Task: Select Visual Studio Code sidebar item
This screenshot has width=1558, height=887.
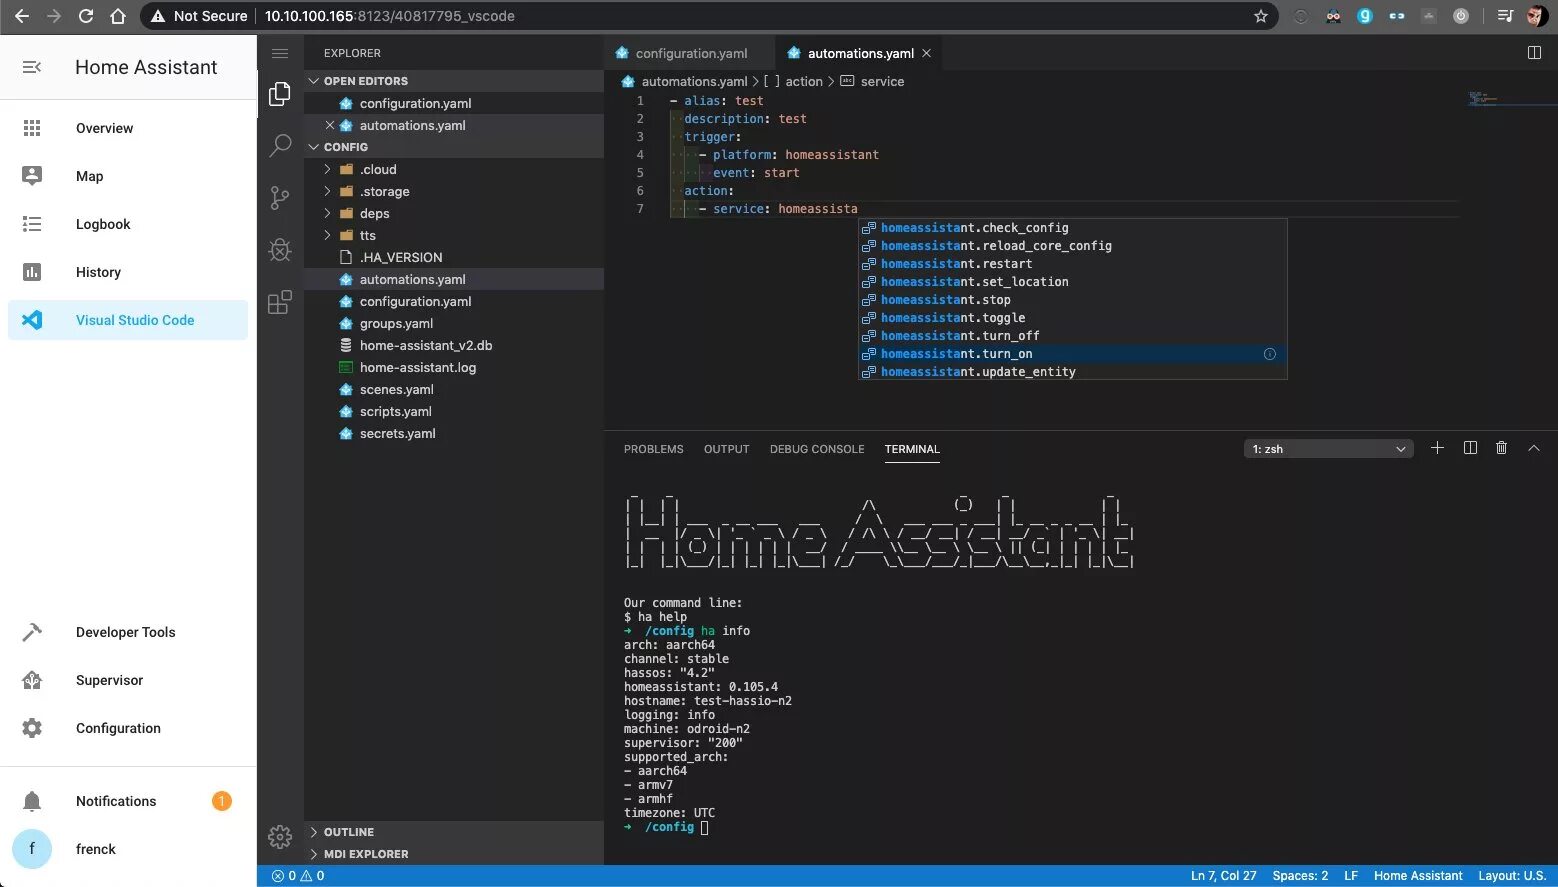Action: point(128,320)
